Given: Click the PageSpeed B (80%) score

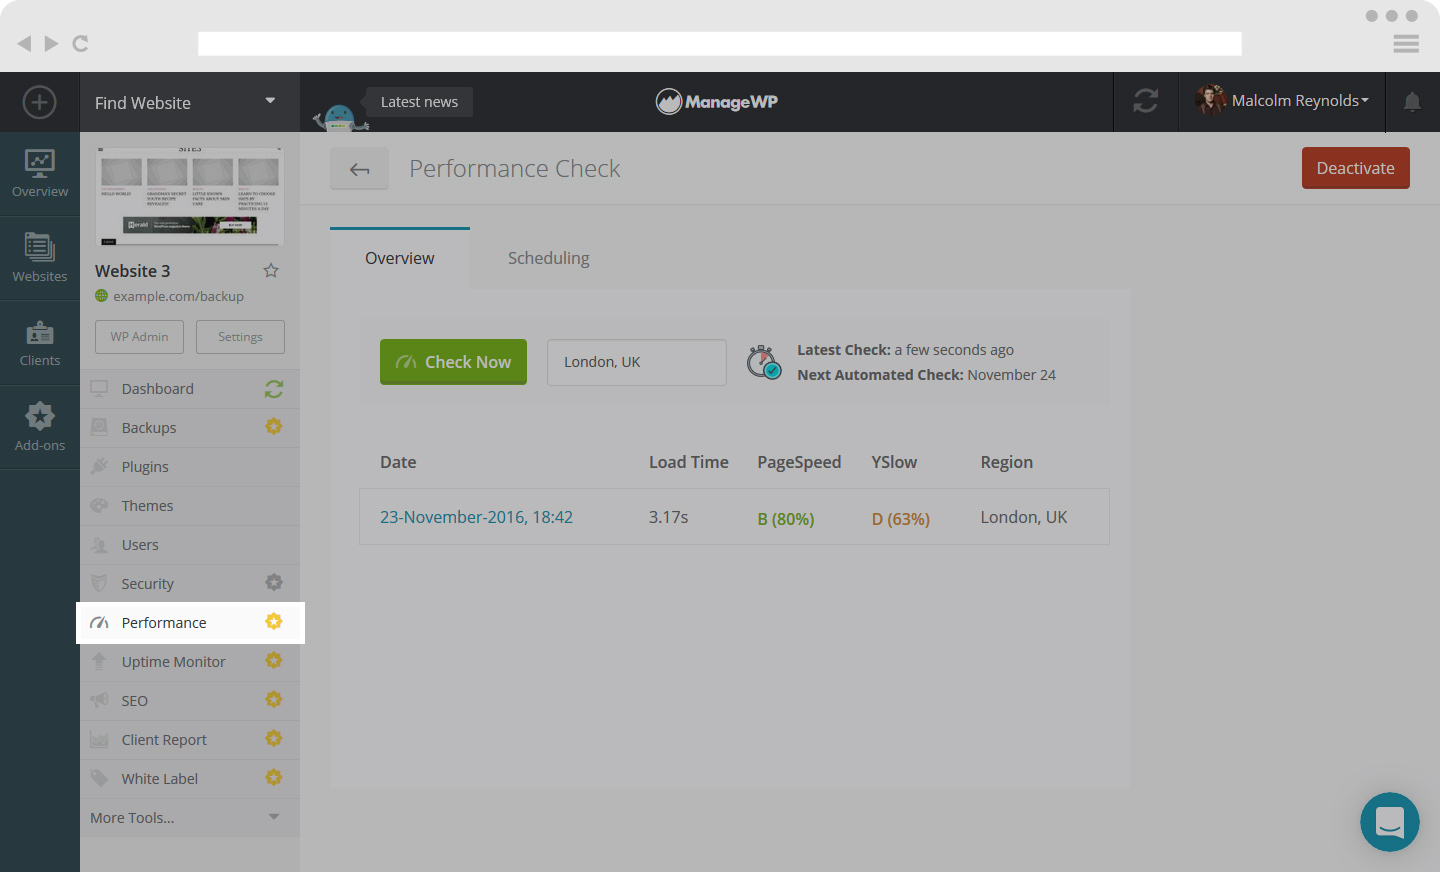Looking at the screenshot, I should [786, 519].
